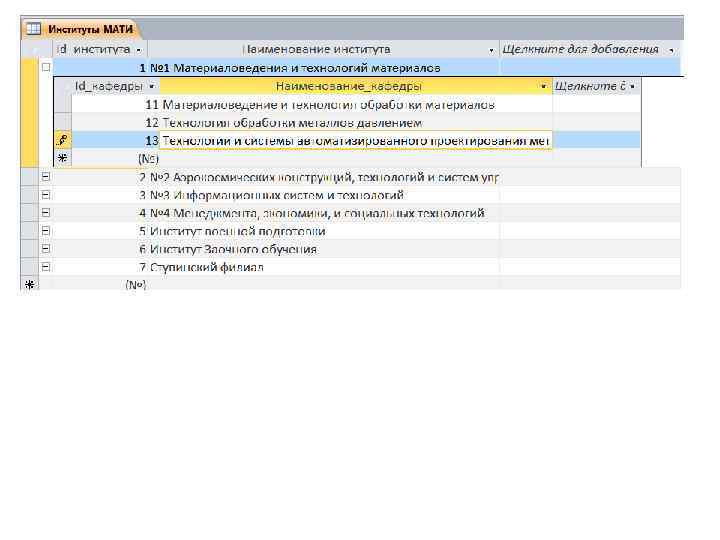Click Id_кафедры cell with value 12
The width and height of the screenshot is (720, 540).
tap(115, 123)
